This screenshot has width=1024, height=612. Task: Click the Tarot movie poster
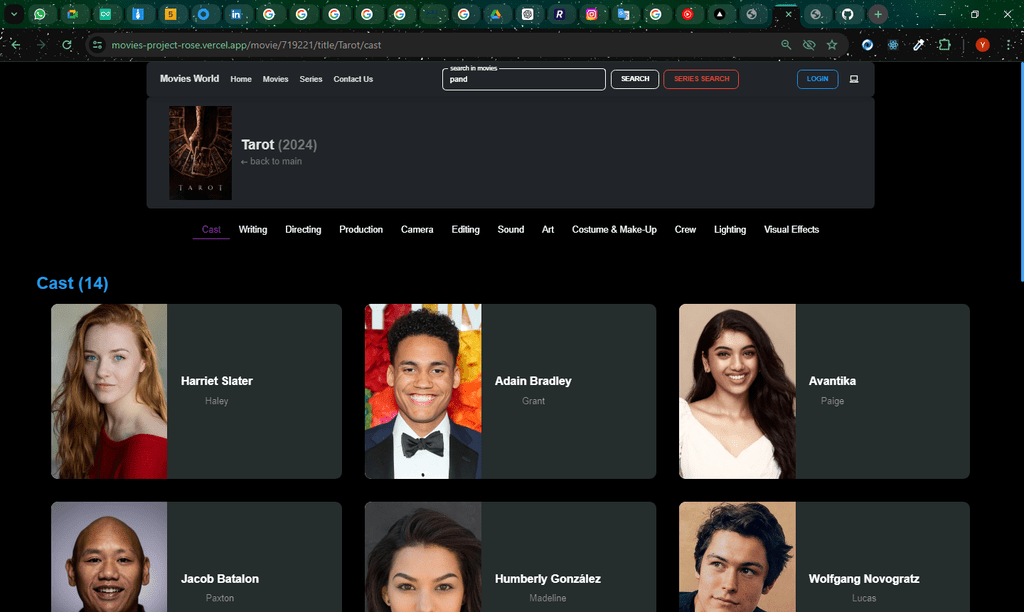[200, 153]
